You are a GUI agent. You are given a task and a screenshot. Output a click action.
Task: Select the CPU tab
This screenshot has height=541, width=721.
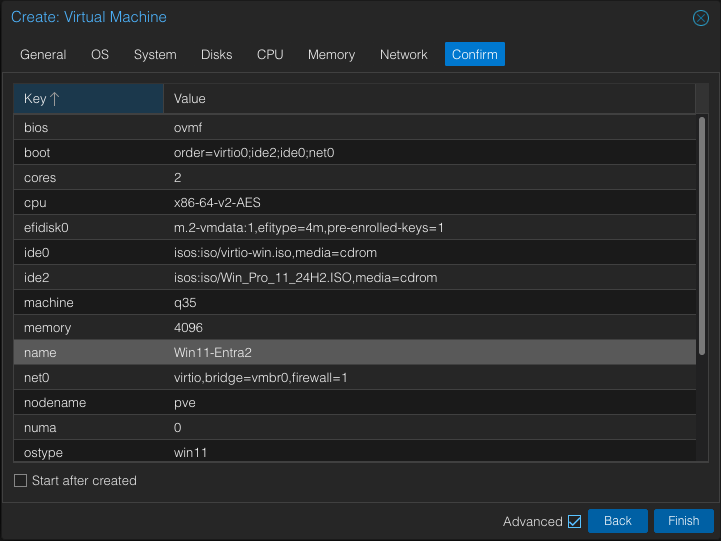point(270,55)
